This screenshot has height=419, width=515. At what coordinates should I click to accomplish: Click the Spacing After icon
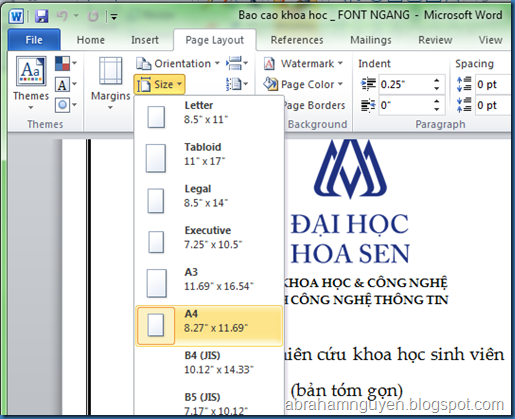(x=464, y=105)
